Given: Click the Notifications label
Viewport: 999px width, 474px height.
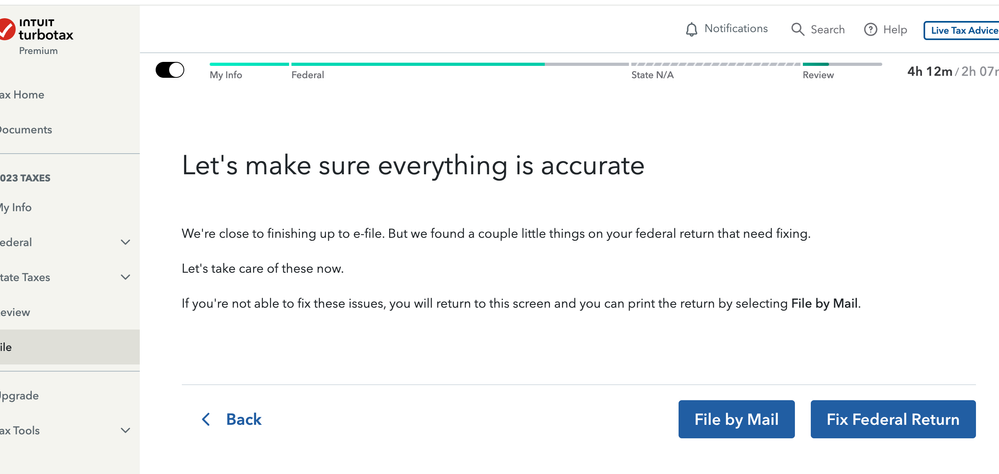Looking at the screenshot, I should click(x=736, y=29).
